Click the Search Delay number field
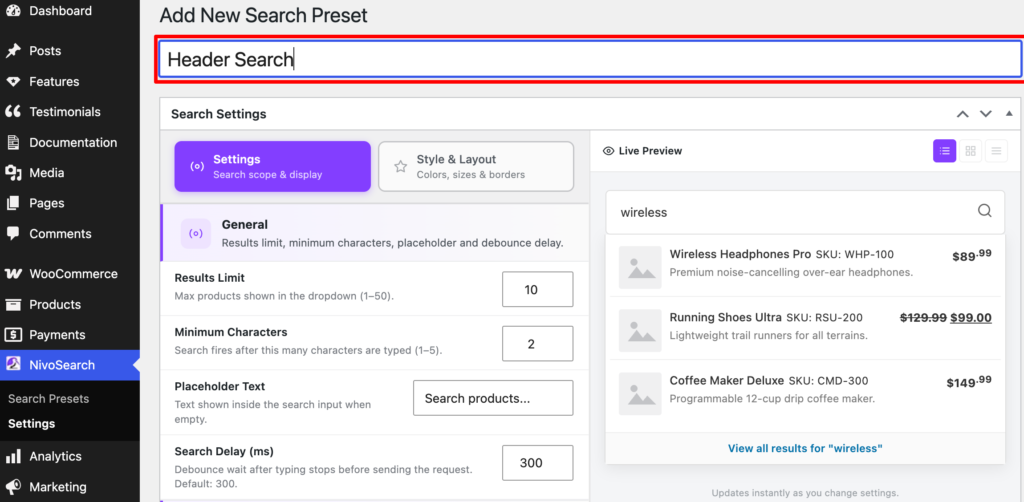 pos(537,463)
